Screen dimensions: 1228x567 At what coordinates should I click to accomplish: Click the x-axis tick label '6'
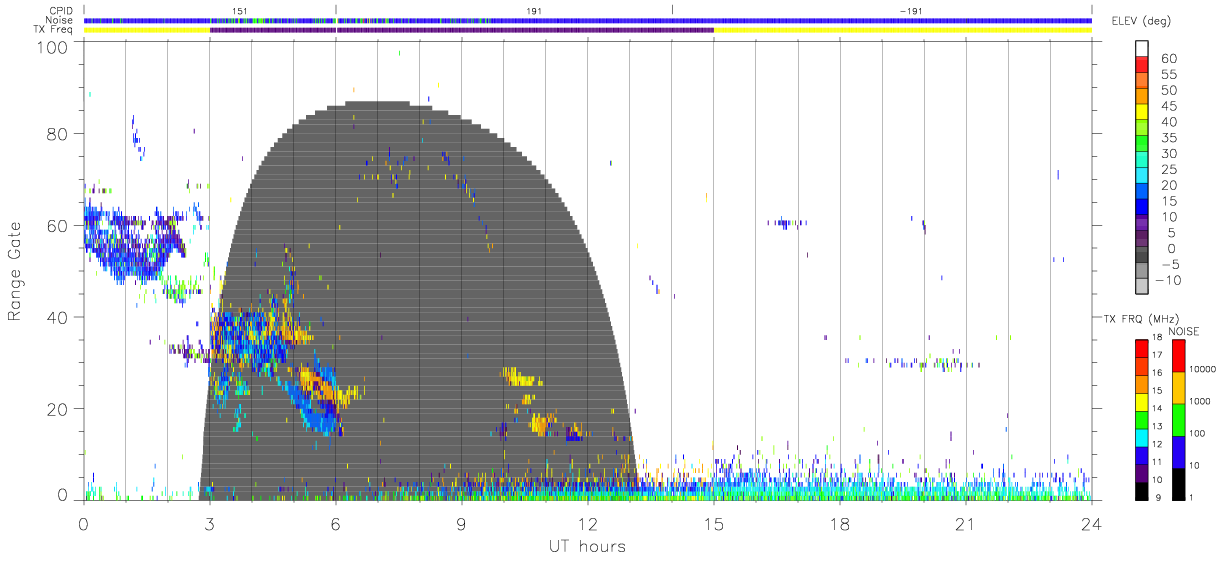pos(336,524)
